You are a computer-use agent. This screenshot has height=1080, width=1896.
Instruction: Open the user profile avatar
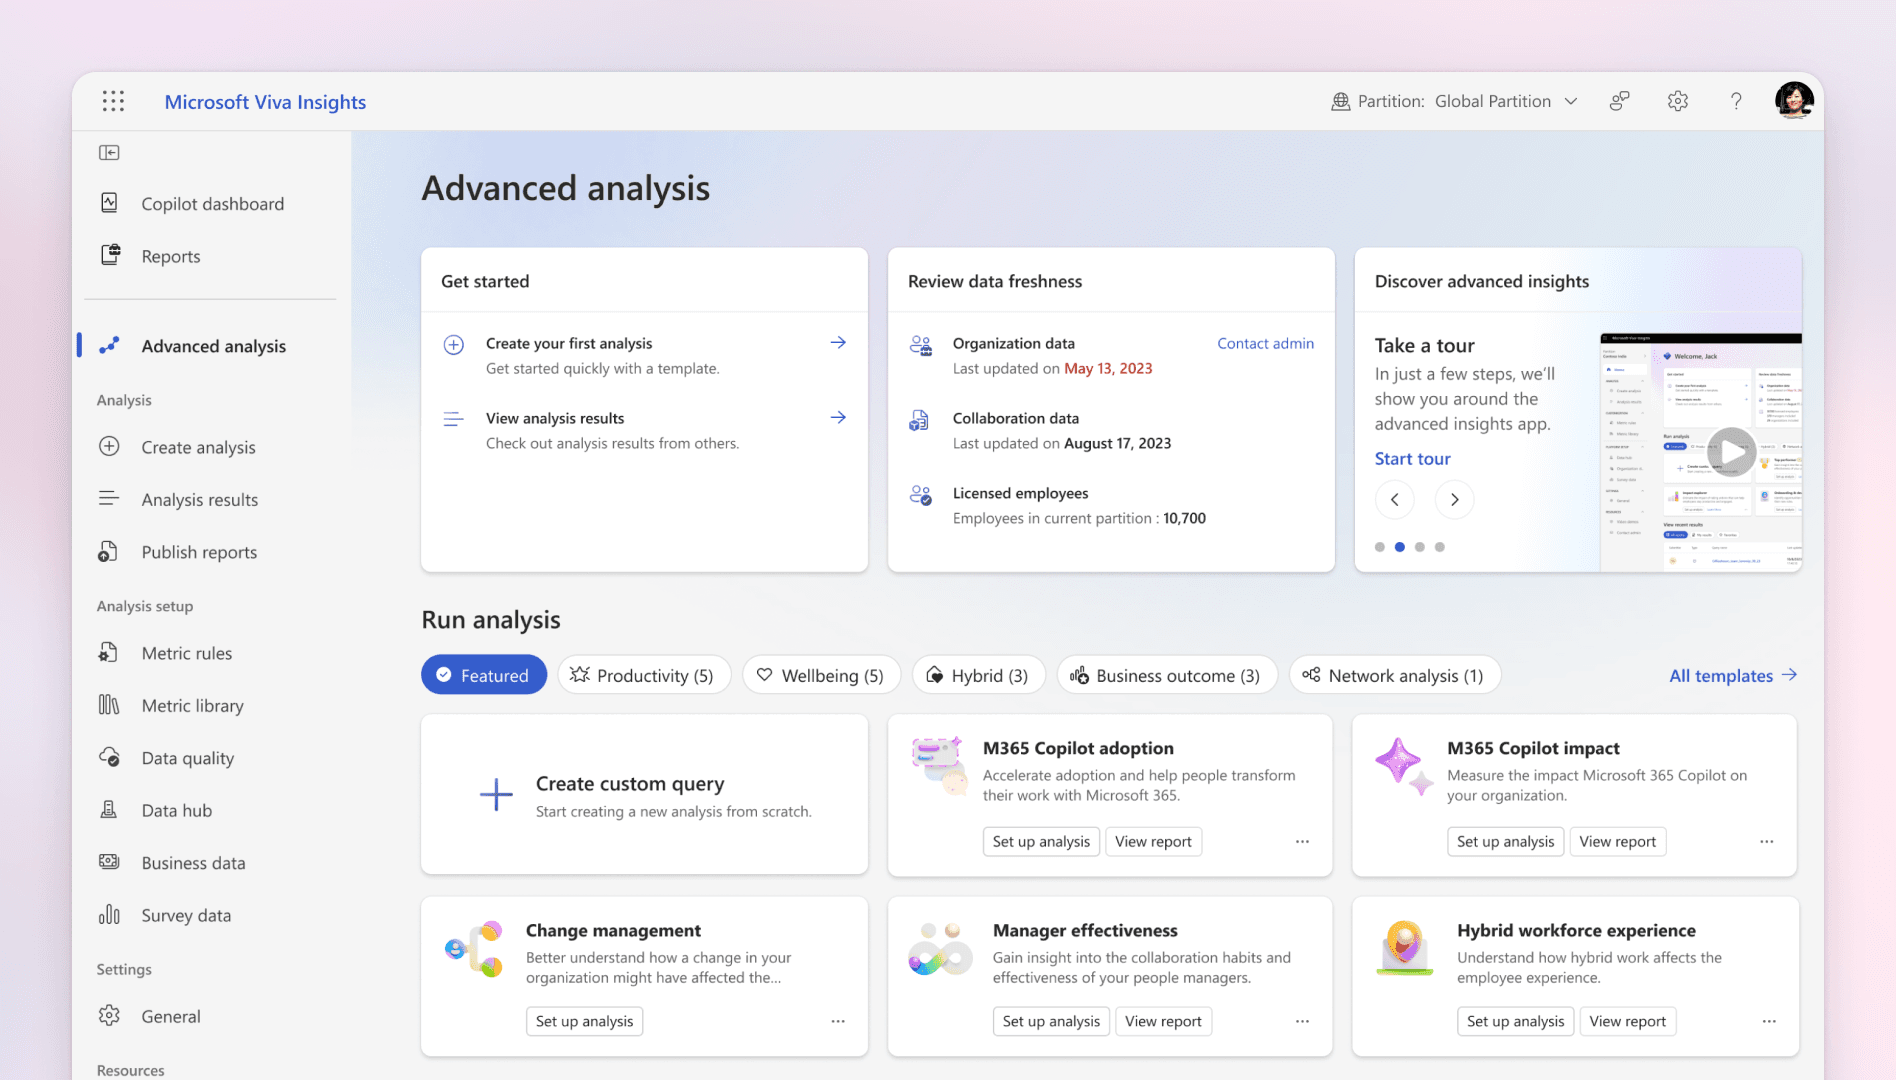1794,101
